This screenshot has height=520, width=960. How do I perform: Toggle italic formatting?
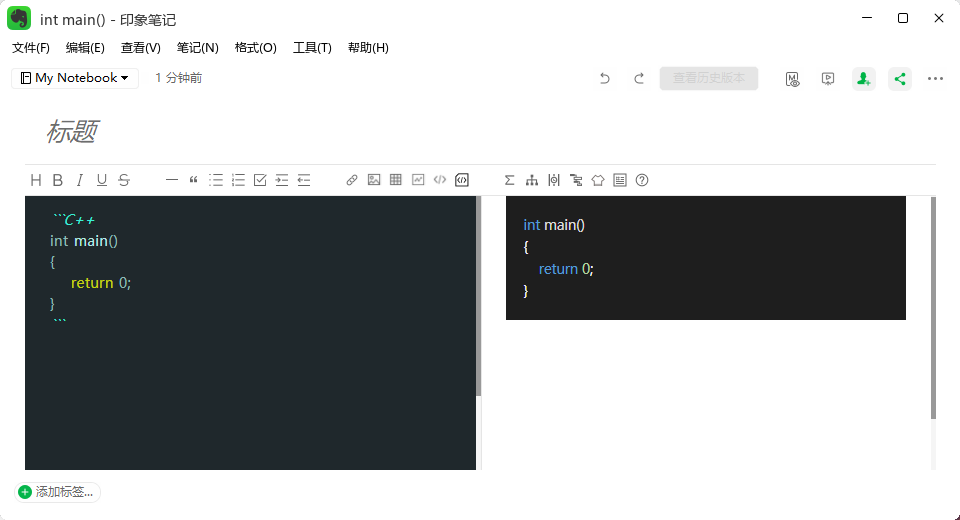click(80, 180)
